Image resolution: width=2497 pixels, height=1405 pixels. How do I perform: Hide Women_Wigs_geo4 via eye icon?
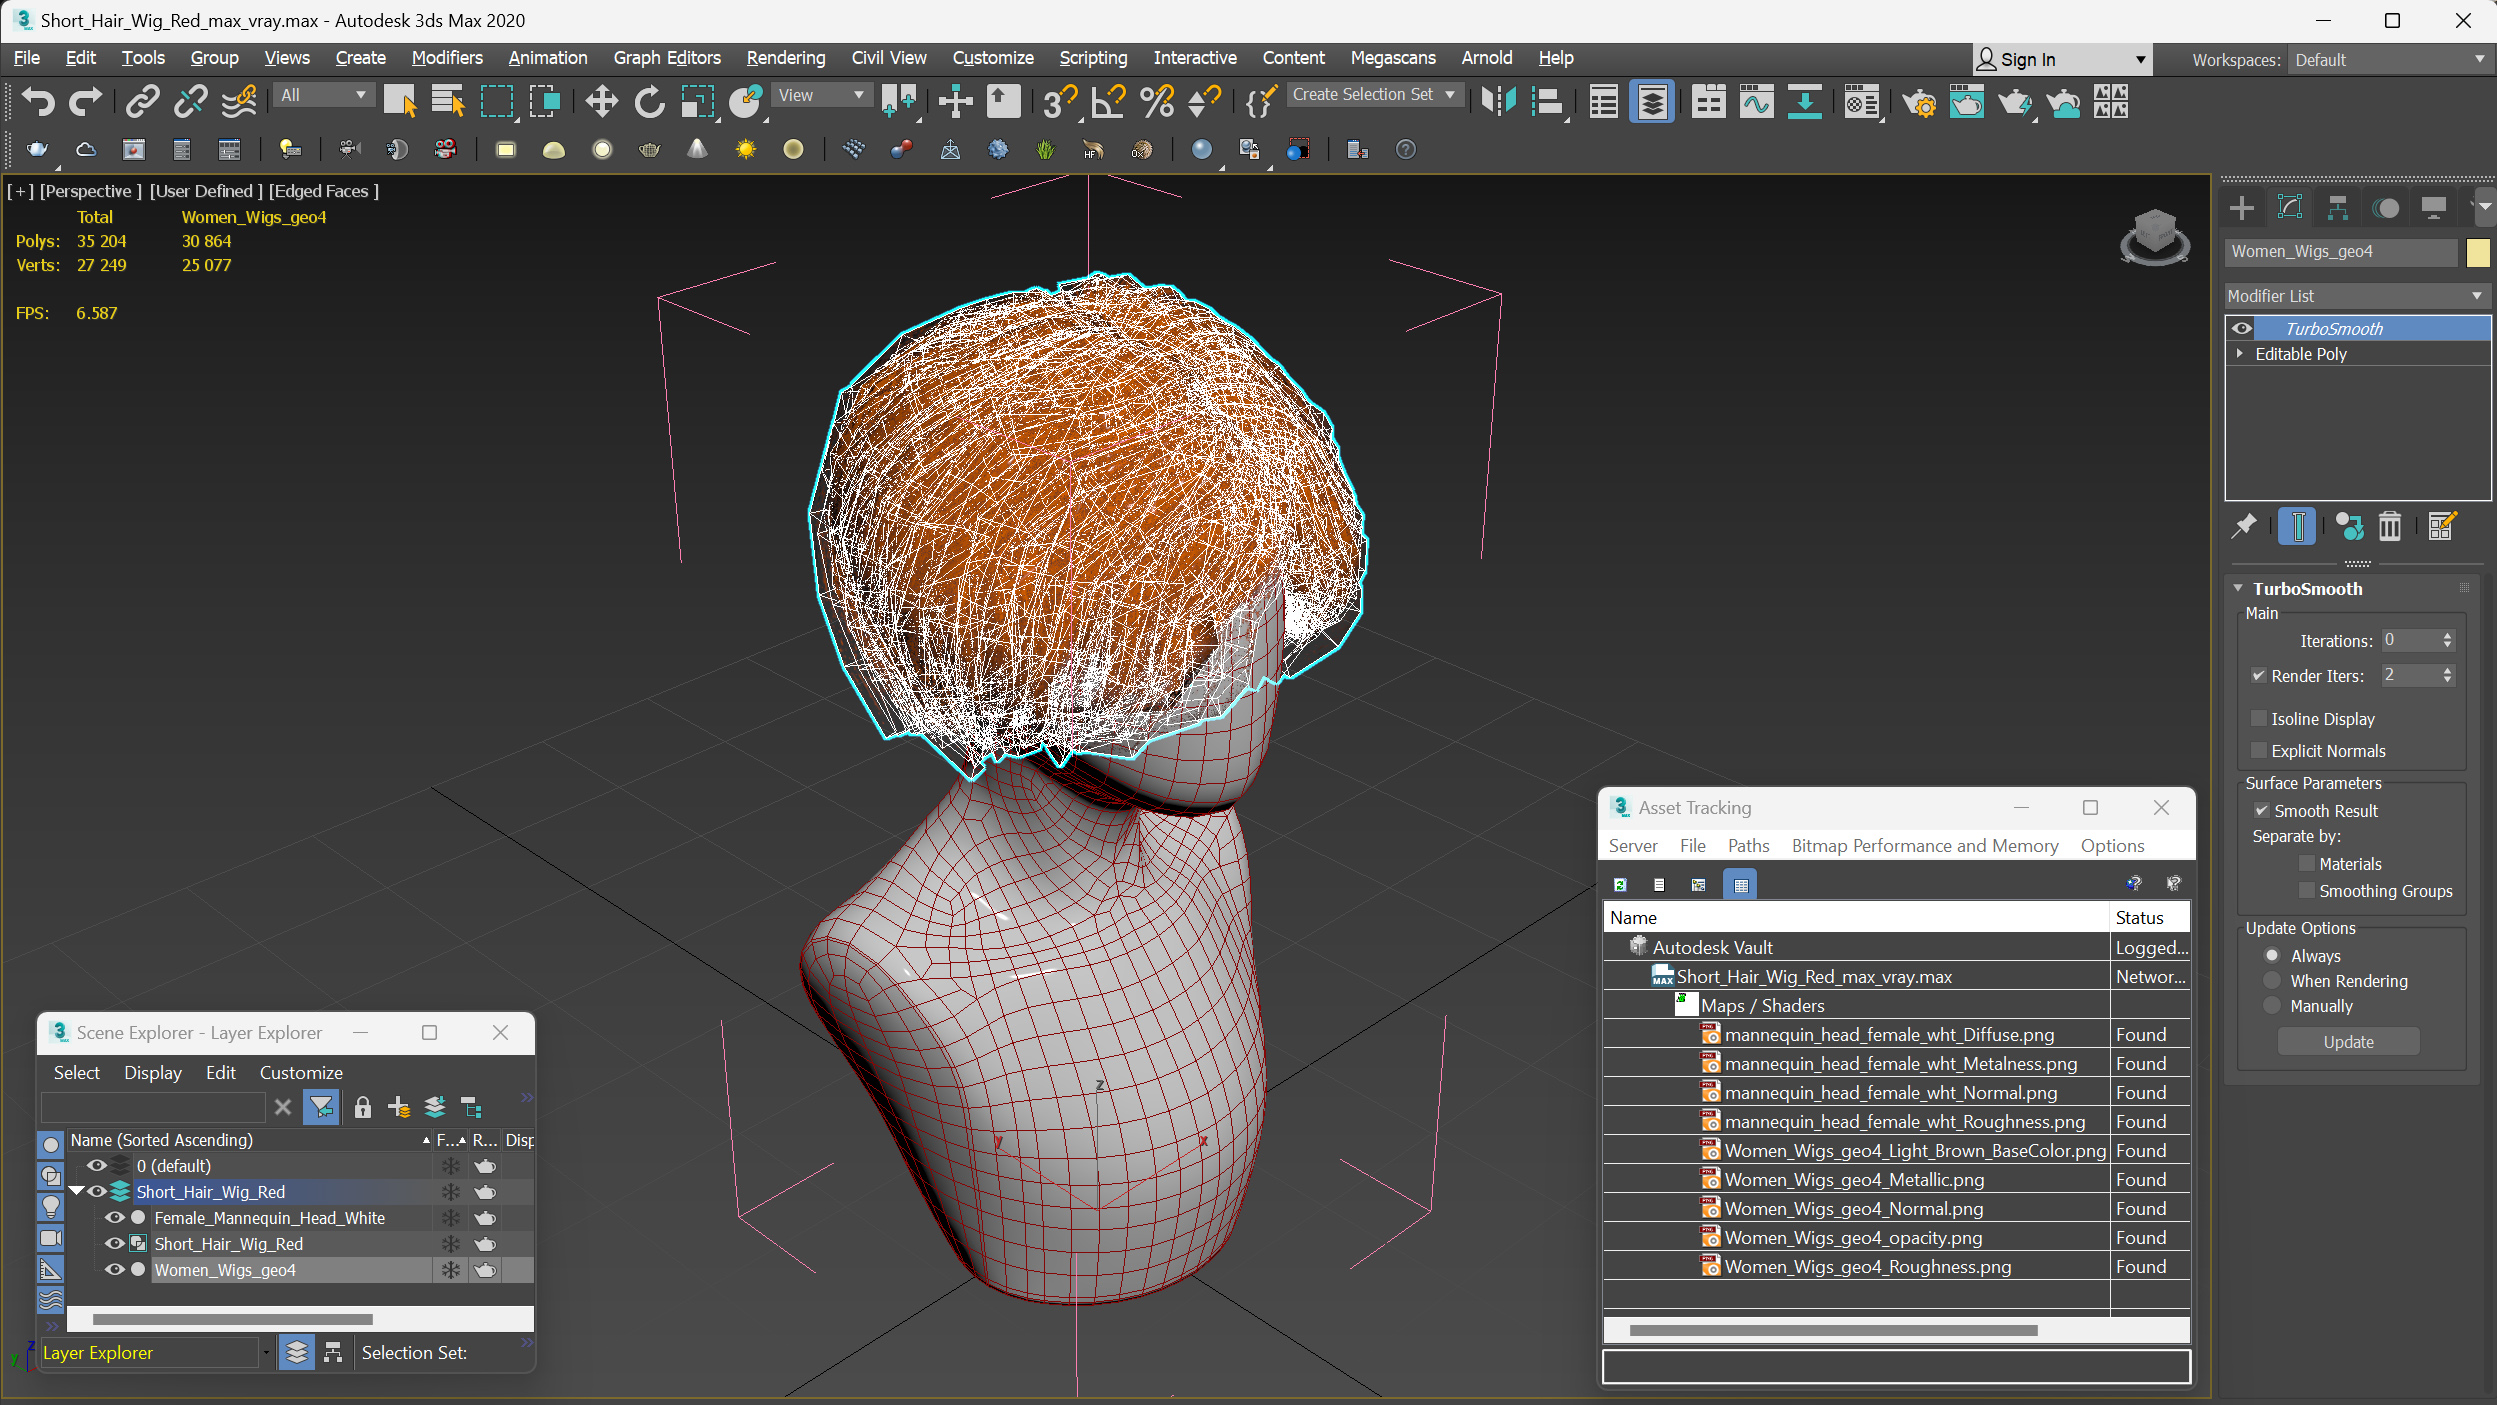coord(114,1269)
